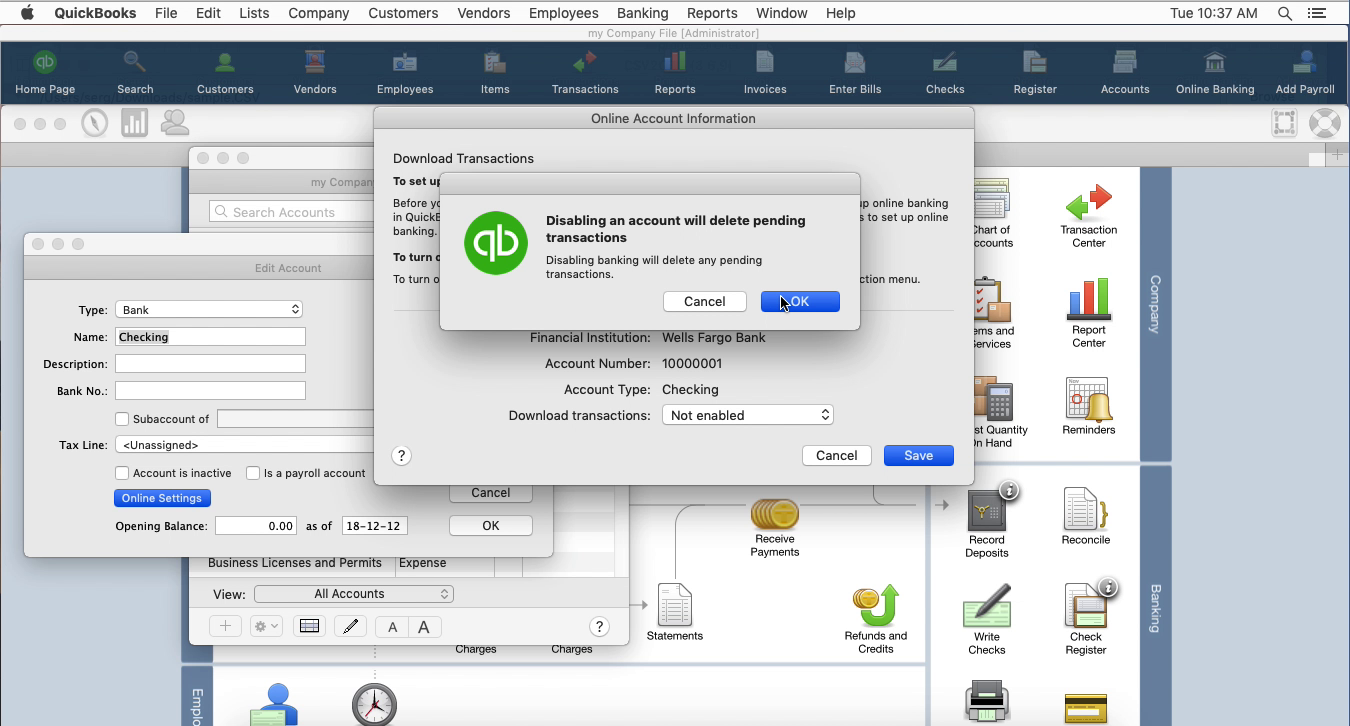Open Reconcile icon
The image size is (1350, 726).
click(1085, 516)
